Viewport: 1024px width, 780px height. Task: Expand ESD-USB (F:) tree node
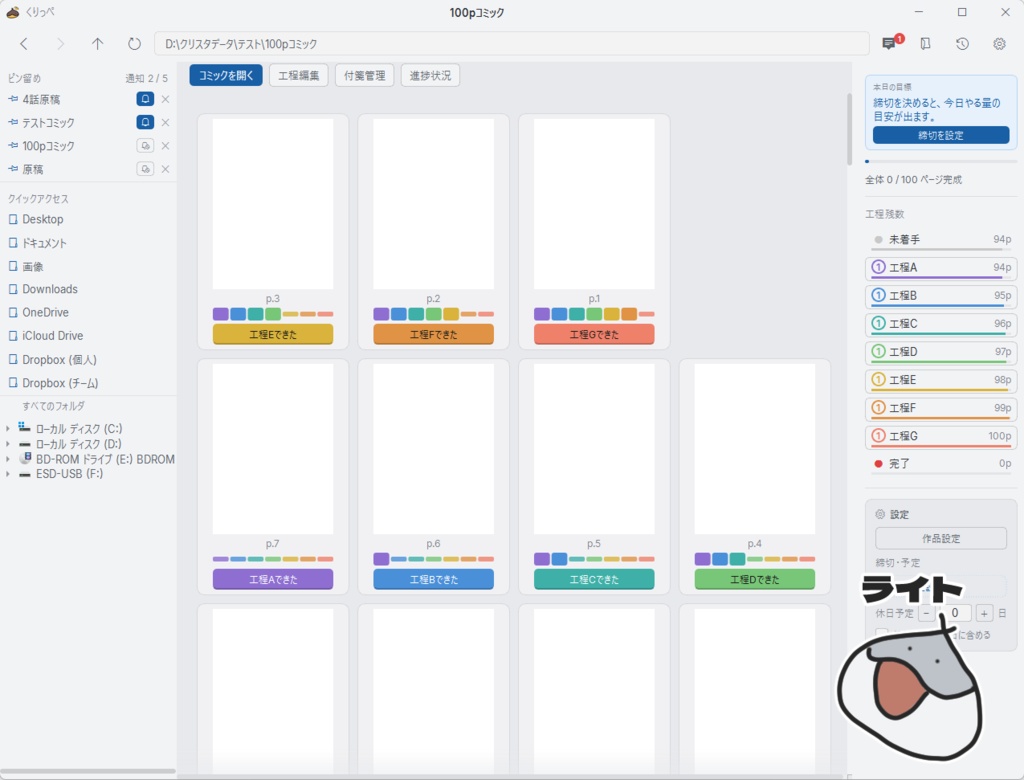7,474
